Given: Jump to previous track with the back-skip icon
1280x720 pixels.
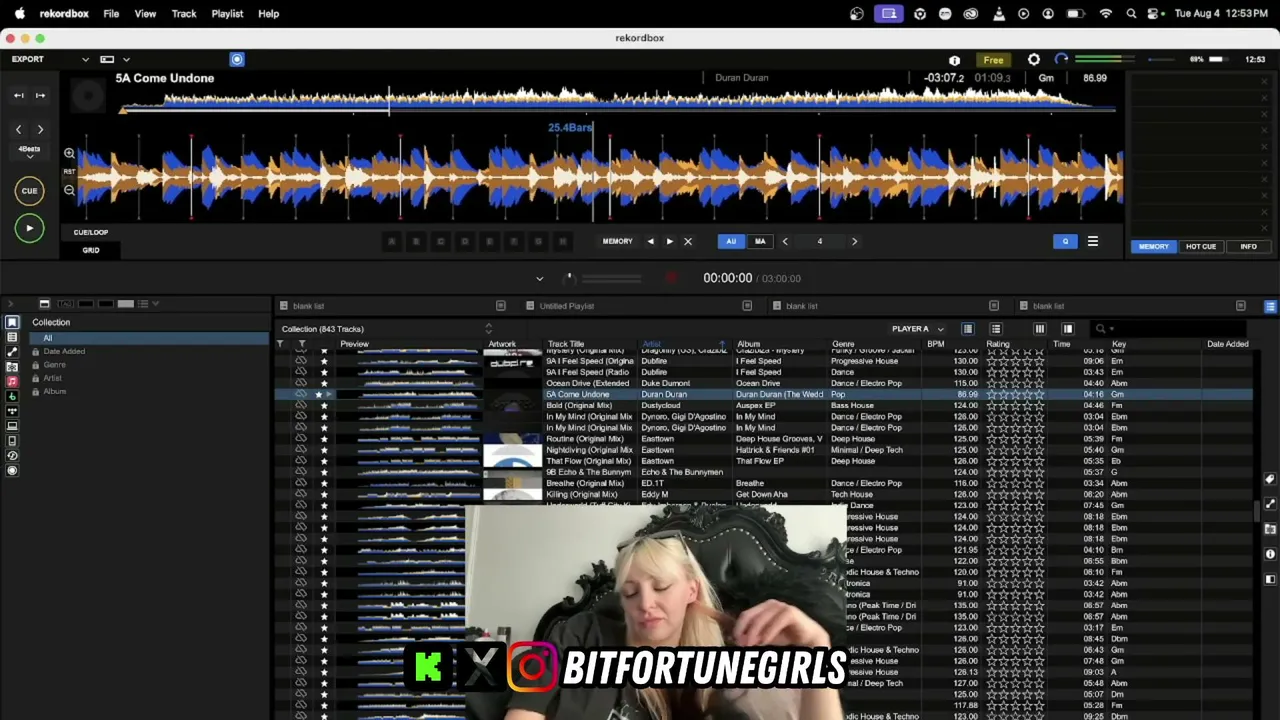Looking at the screenshot, I should [18, 95].
